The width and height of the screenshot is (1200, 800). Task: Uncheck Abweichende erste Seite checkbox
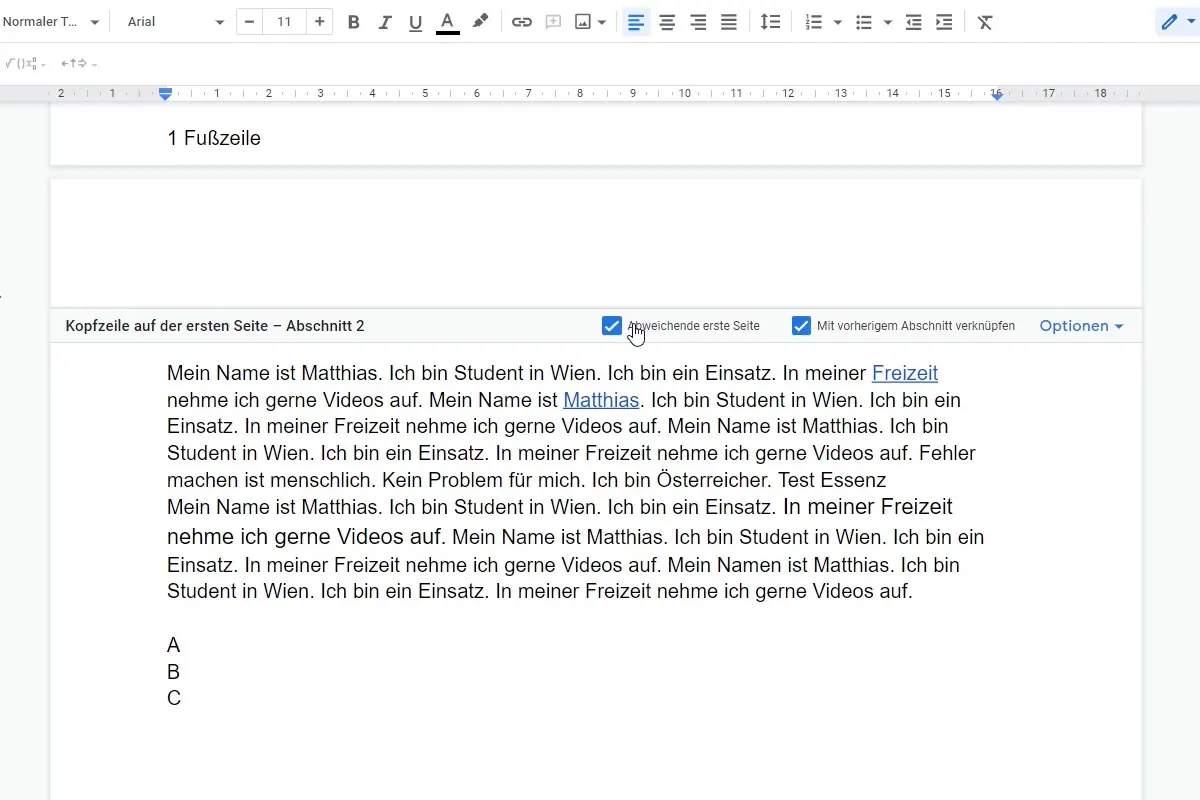(612, 326)
